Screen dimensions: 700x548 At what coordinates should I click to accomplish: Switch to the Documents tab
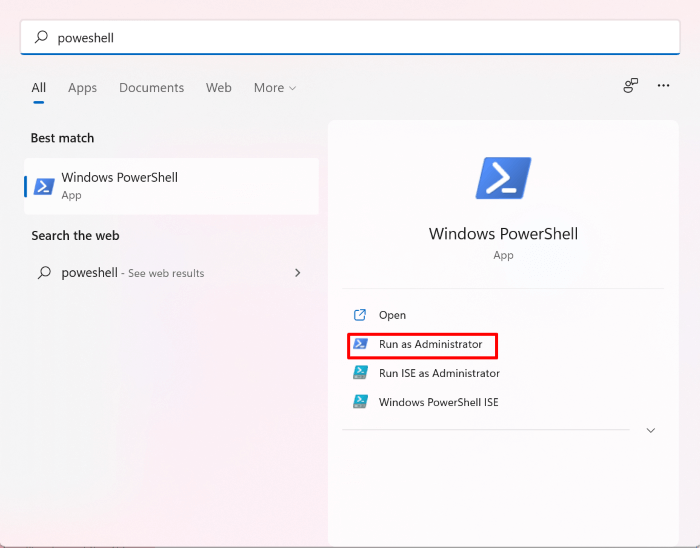[x=151, y=88]
